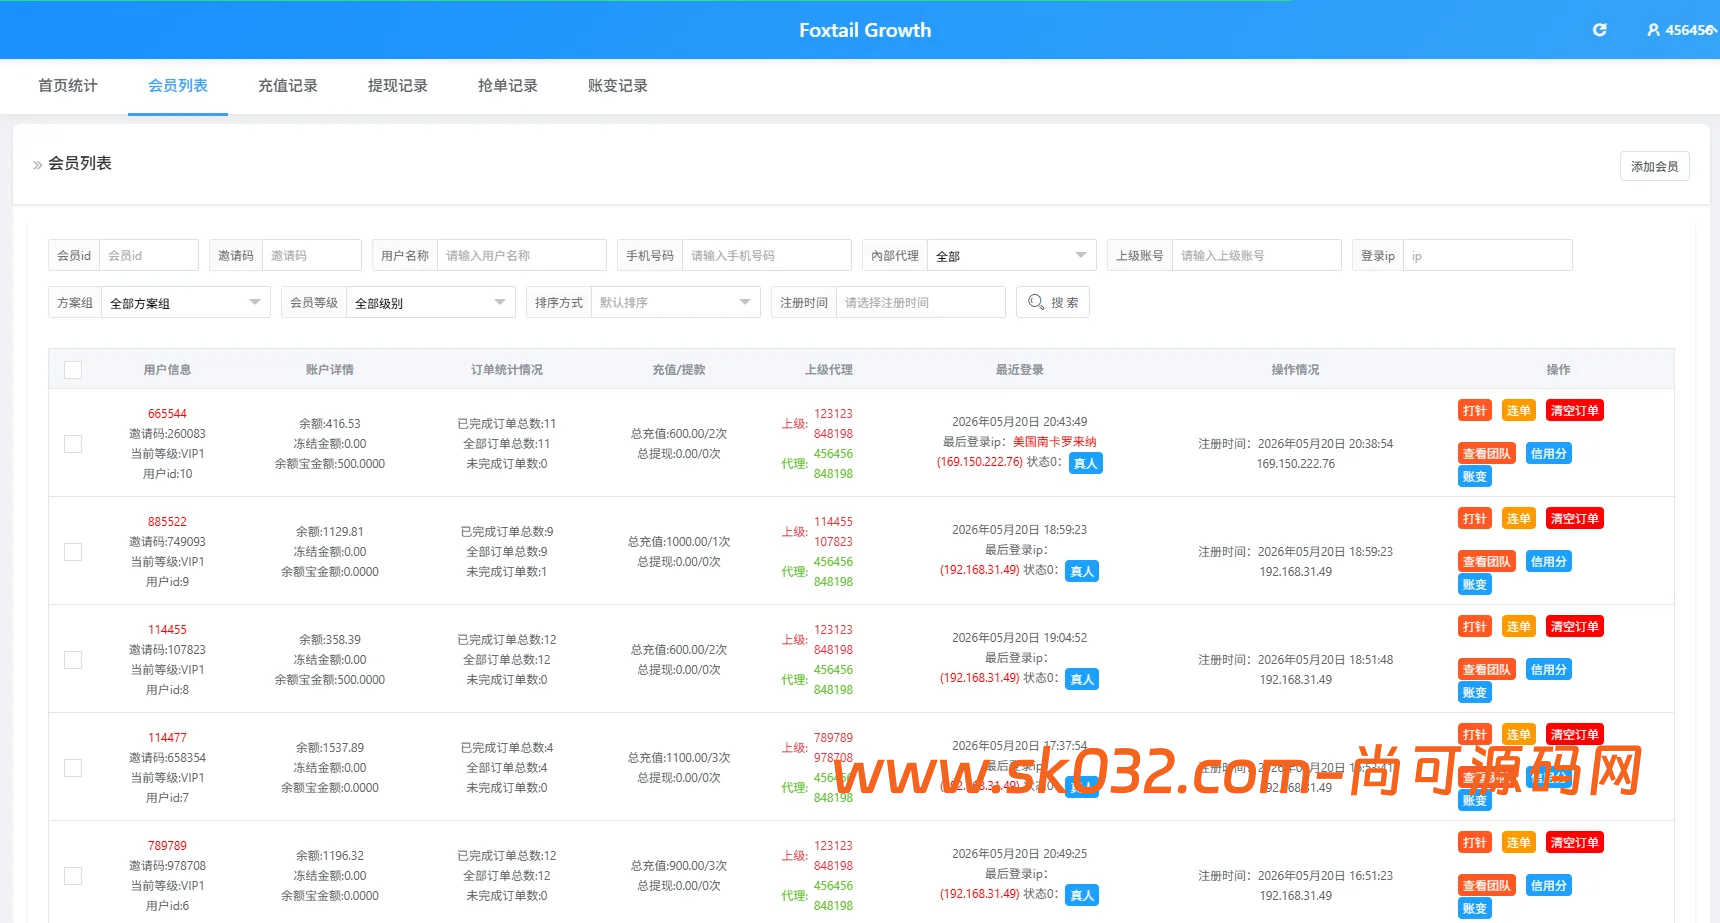Click 连单 button for user 885522
This screenshot has width=1720, height=923.
coord(1518,519)
